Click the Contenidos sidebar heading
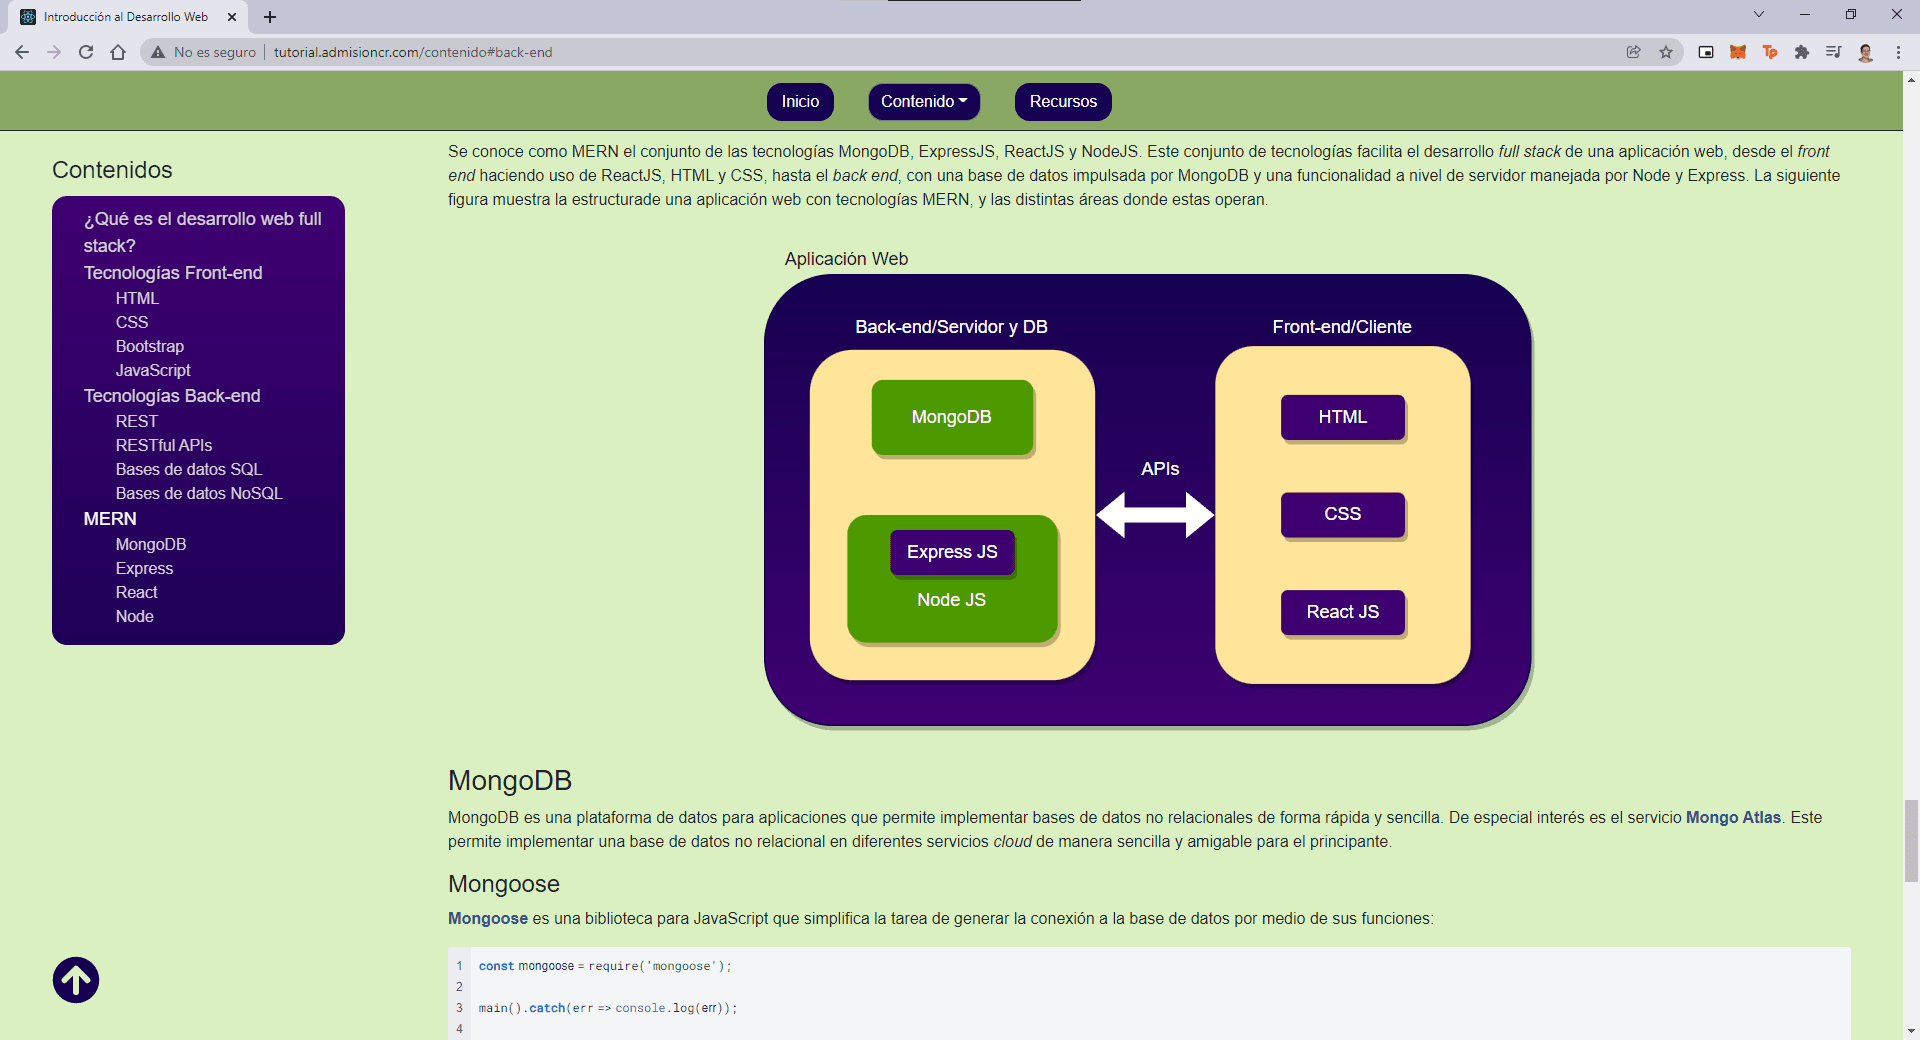This screenshot has width=1920, height=1040. pos(112,170)
